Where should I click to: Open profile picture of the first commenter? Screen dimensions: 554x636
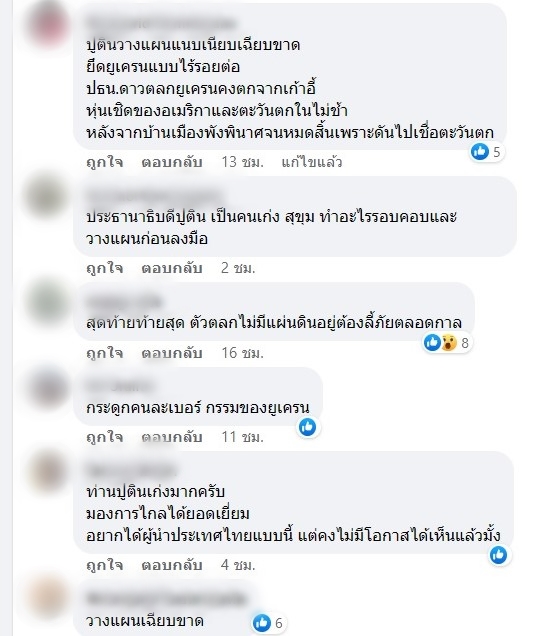47,24
